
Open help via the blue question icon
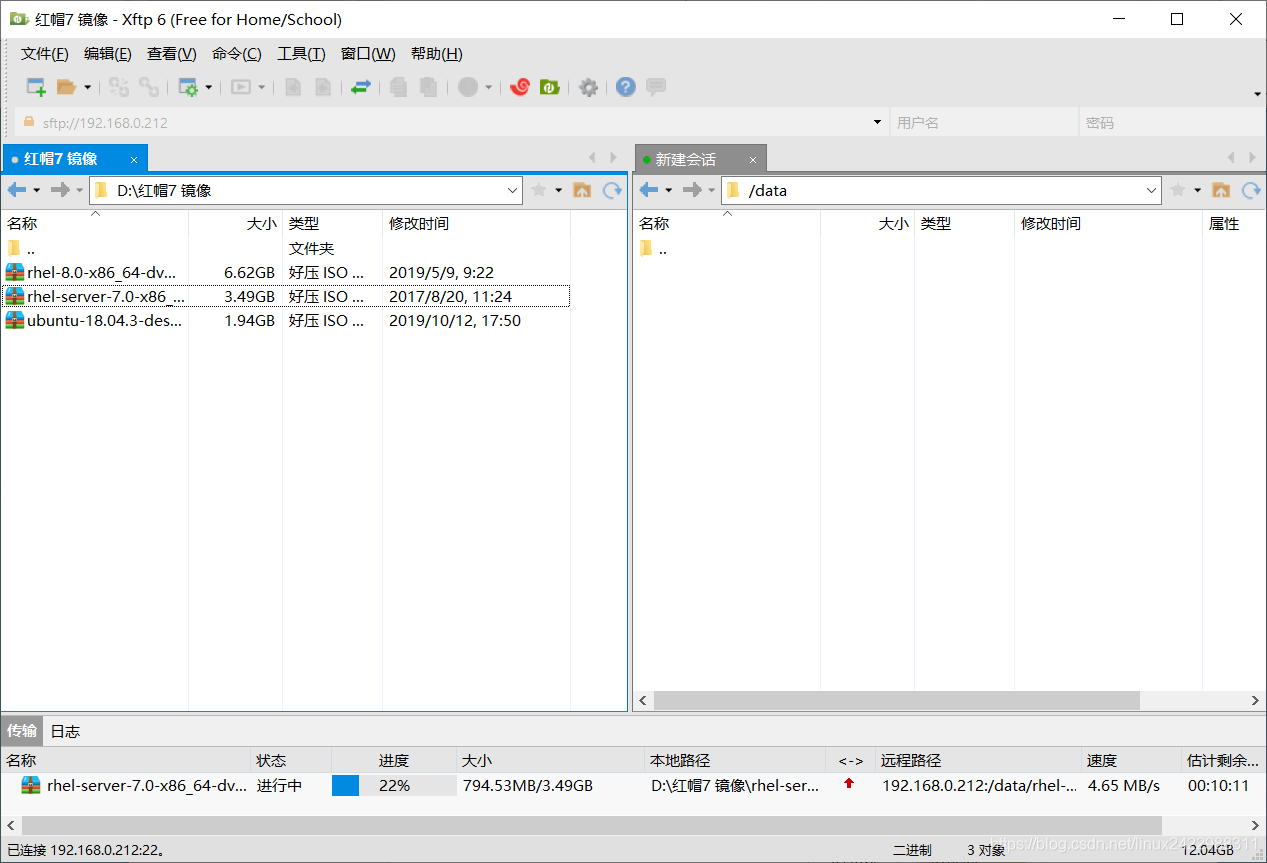(626, 87)
